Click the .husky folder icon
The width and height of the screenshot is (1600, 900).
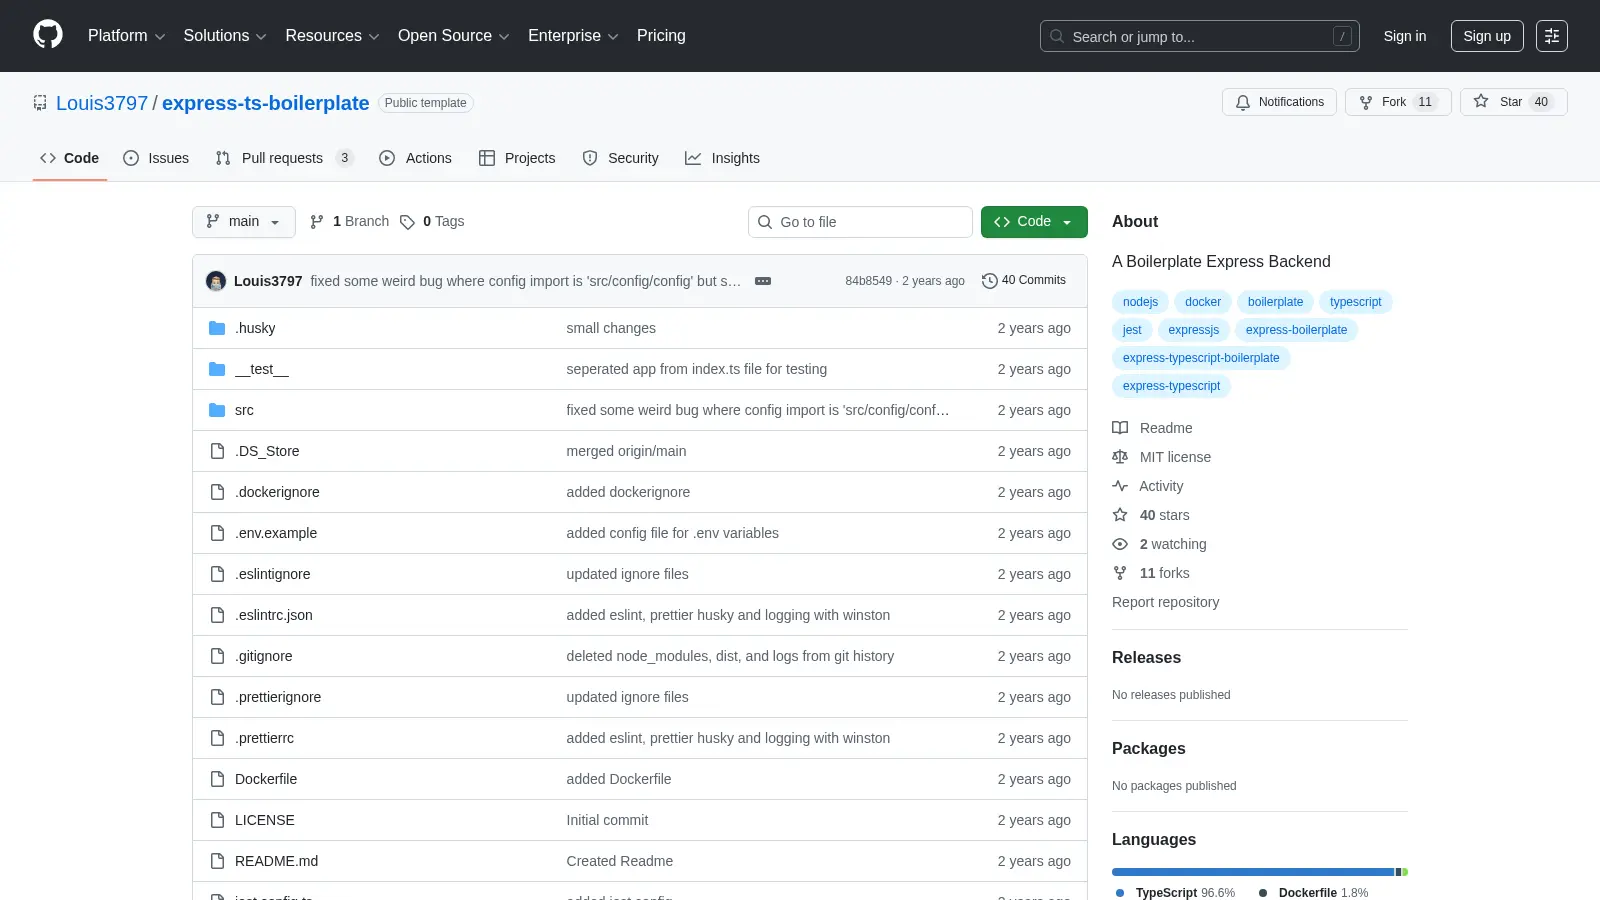pos(217,328)
